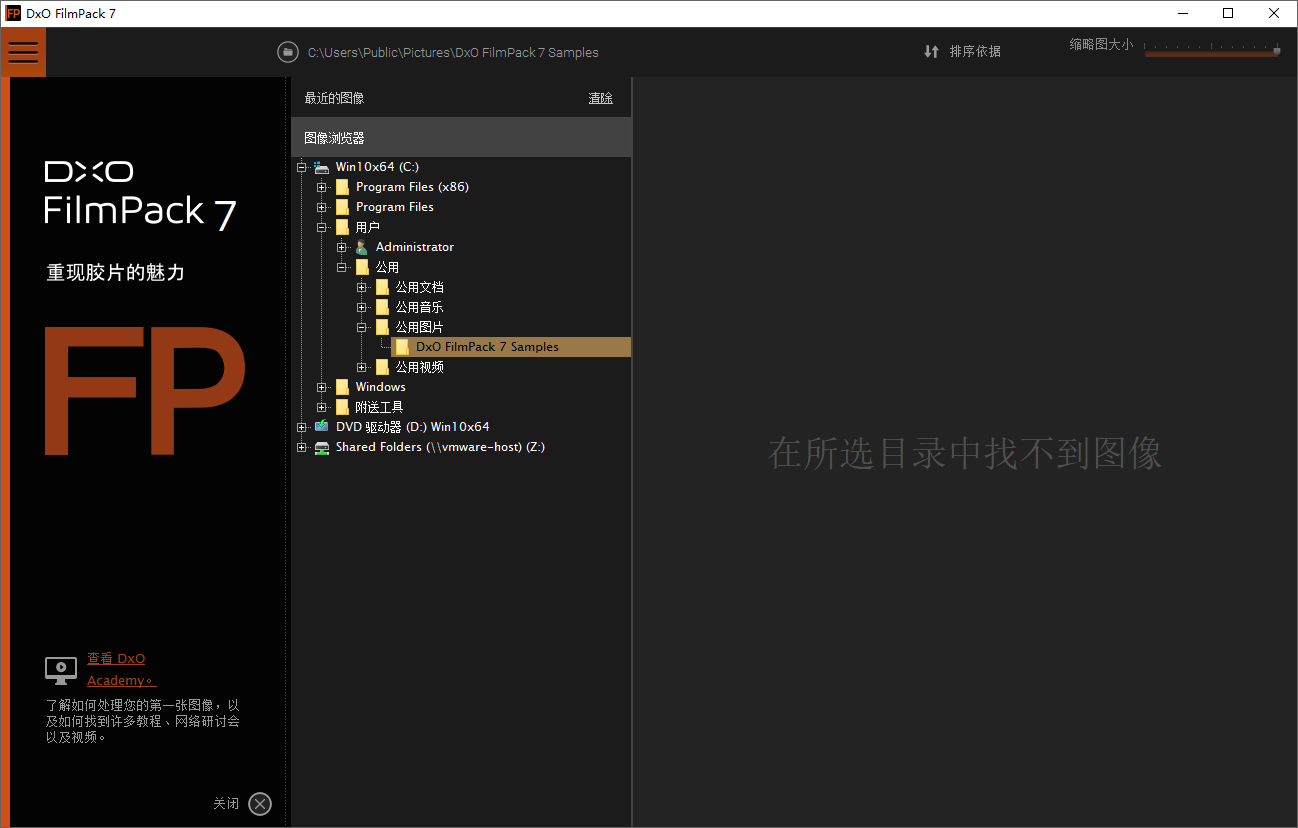Collapse the 用户 folder node
Viewport: 1298px width, 828px height.
coord(321,227)
